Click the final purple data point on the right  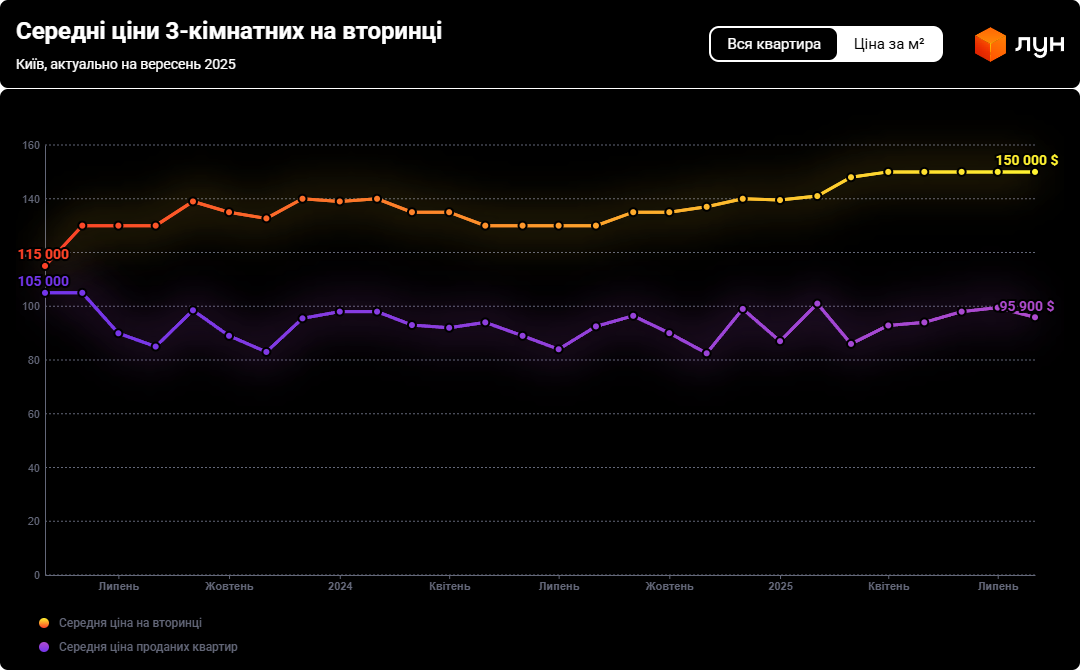1035,317
